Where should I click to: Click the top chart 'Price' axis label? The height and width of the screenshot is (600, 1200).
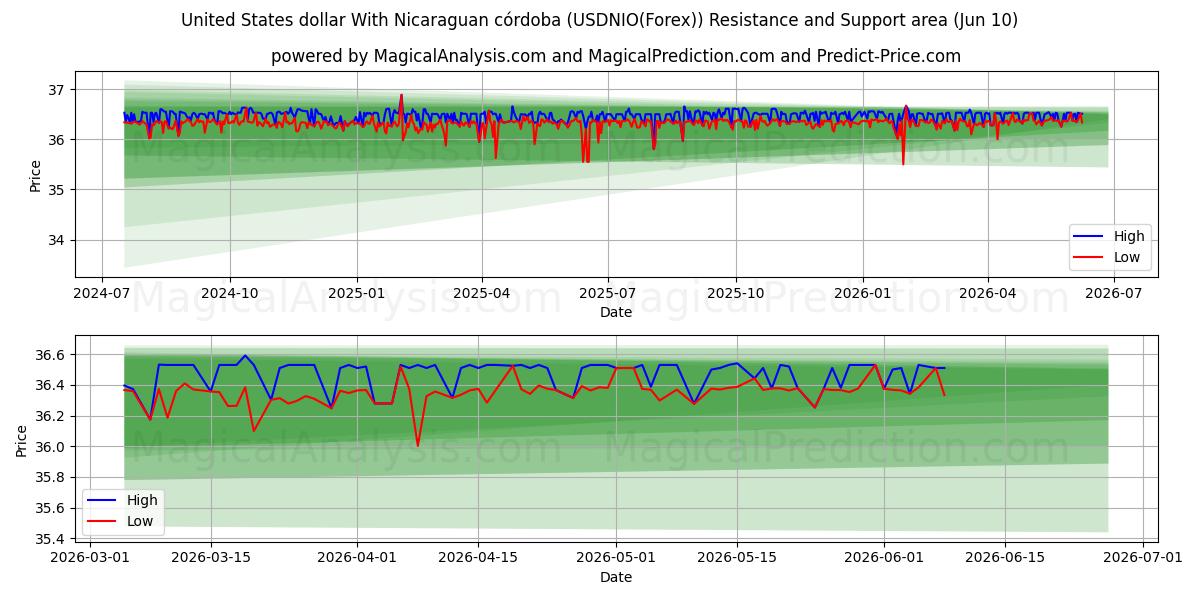click(36, 175)
